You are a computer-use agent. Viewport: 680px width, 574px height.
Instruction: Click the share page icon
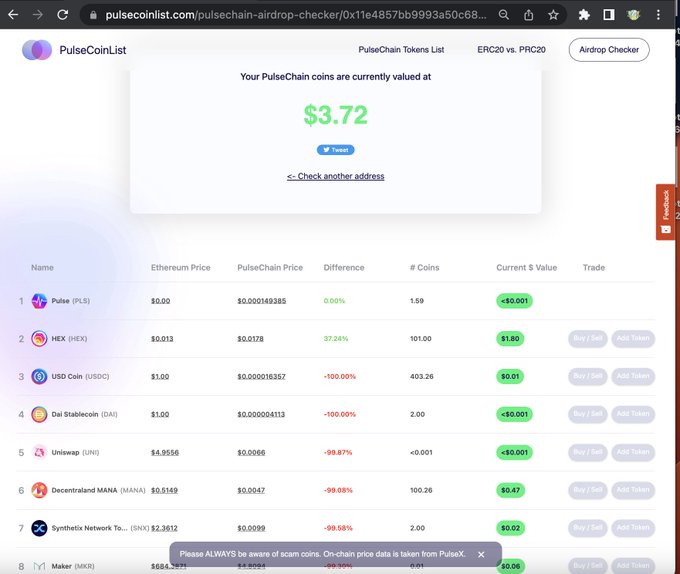[528, 15]
